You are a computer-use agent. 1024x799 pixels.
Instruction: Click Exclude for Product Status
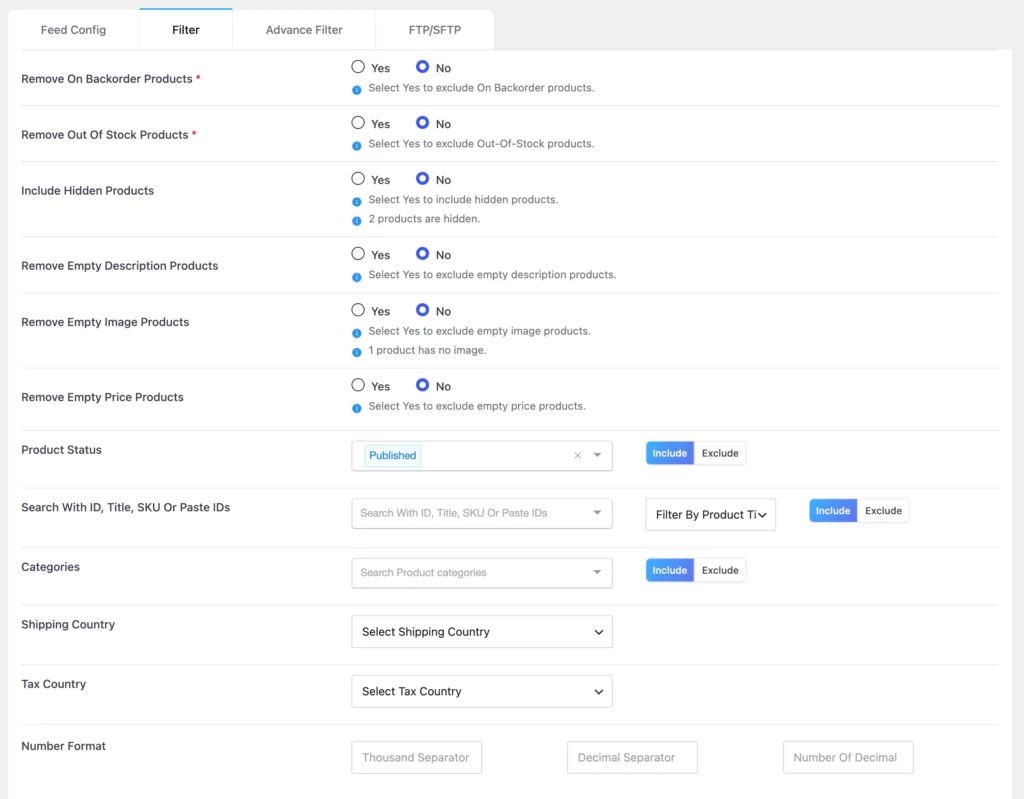[x=720, y=453]
